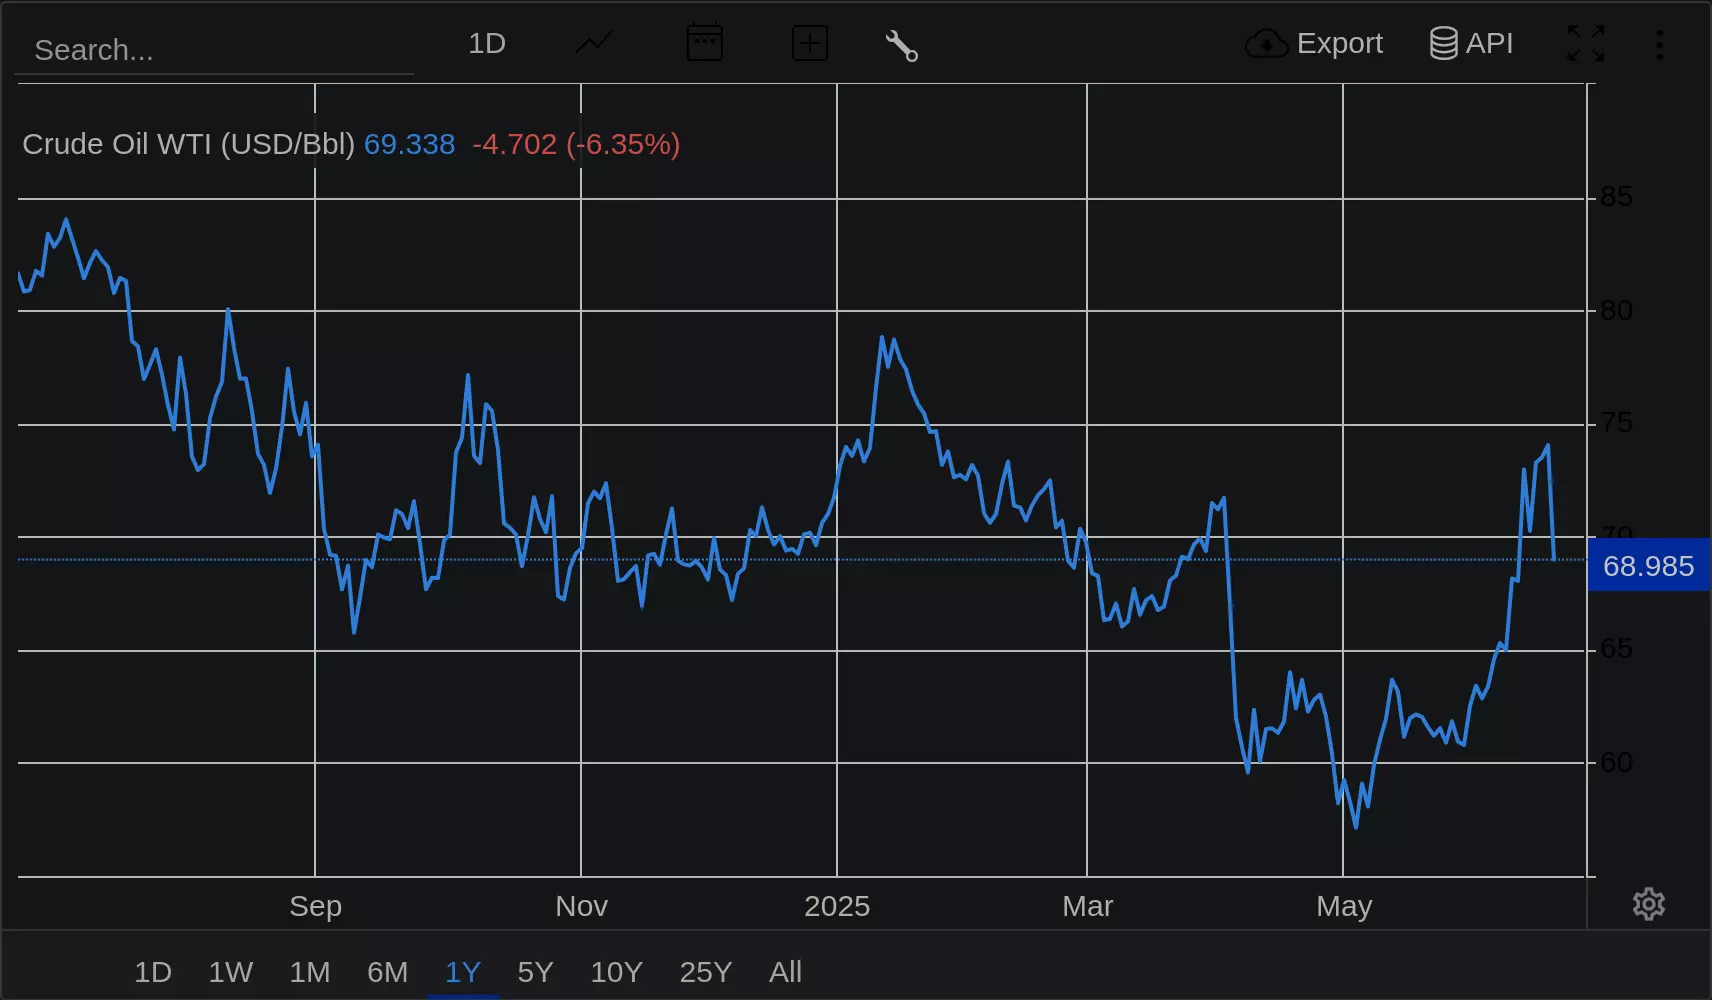
Task: Show the 25Y time range
Action: click(x=706, y=972)
